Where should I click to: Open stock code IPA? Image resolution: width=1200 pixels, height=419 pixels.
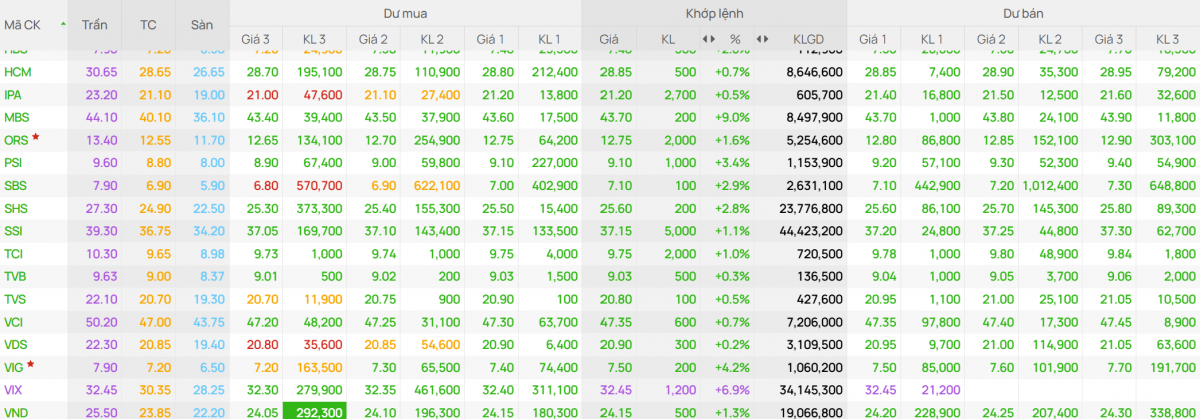[13, 95]
